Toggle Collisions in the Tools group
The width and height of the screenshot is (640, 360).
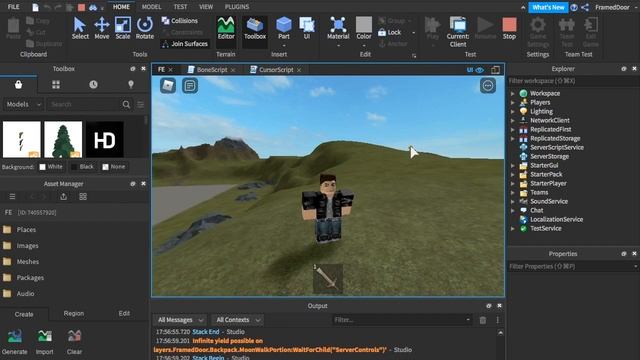coord(180,20)
